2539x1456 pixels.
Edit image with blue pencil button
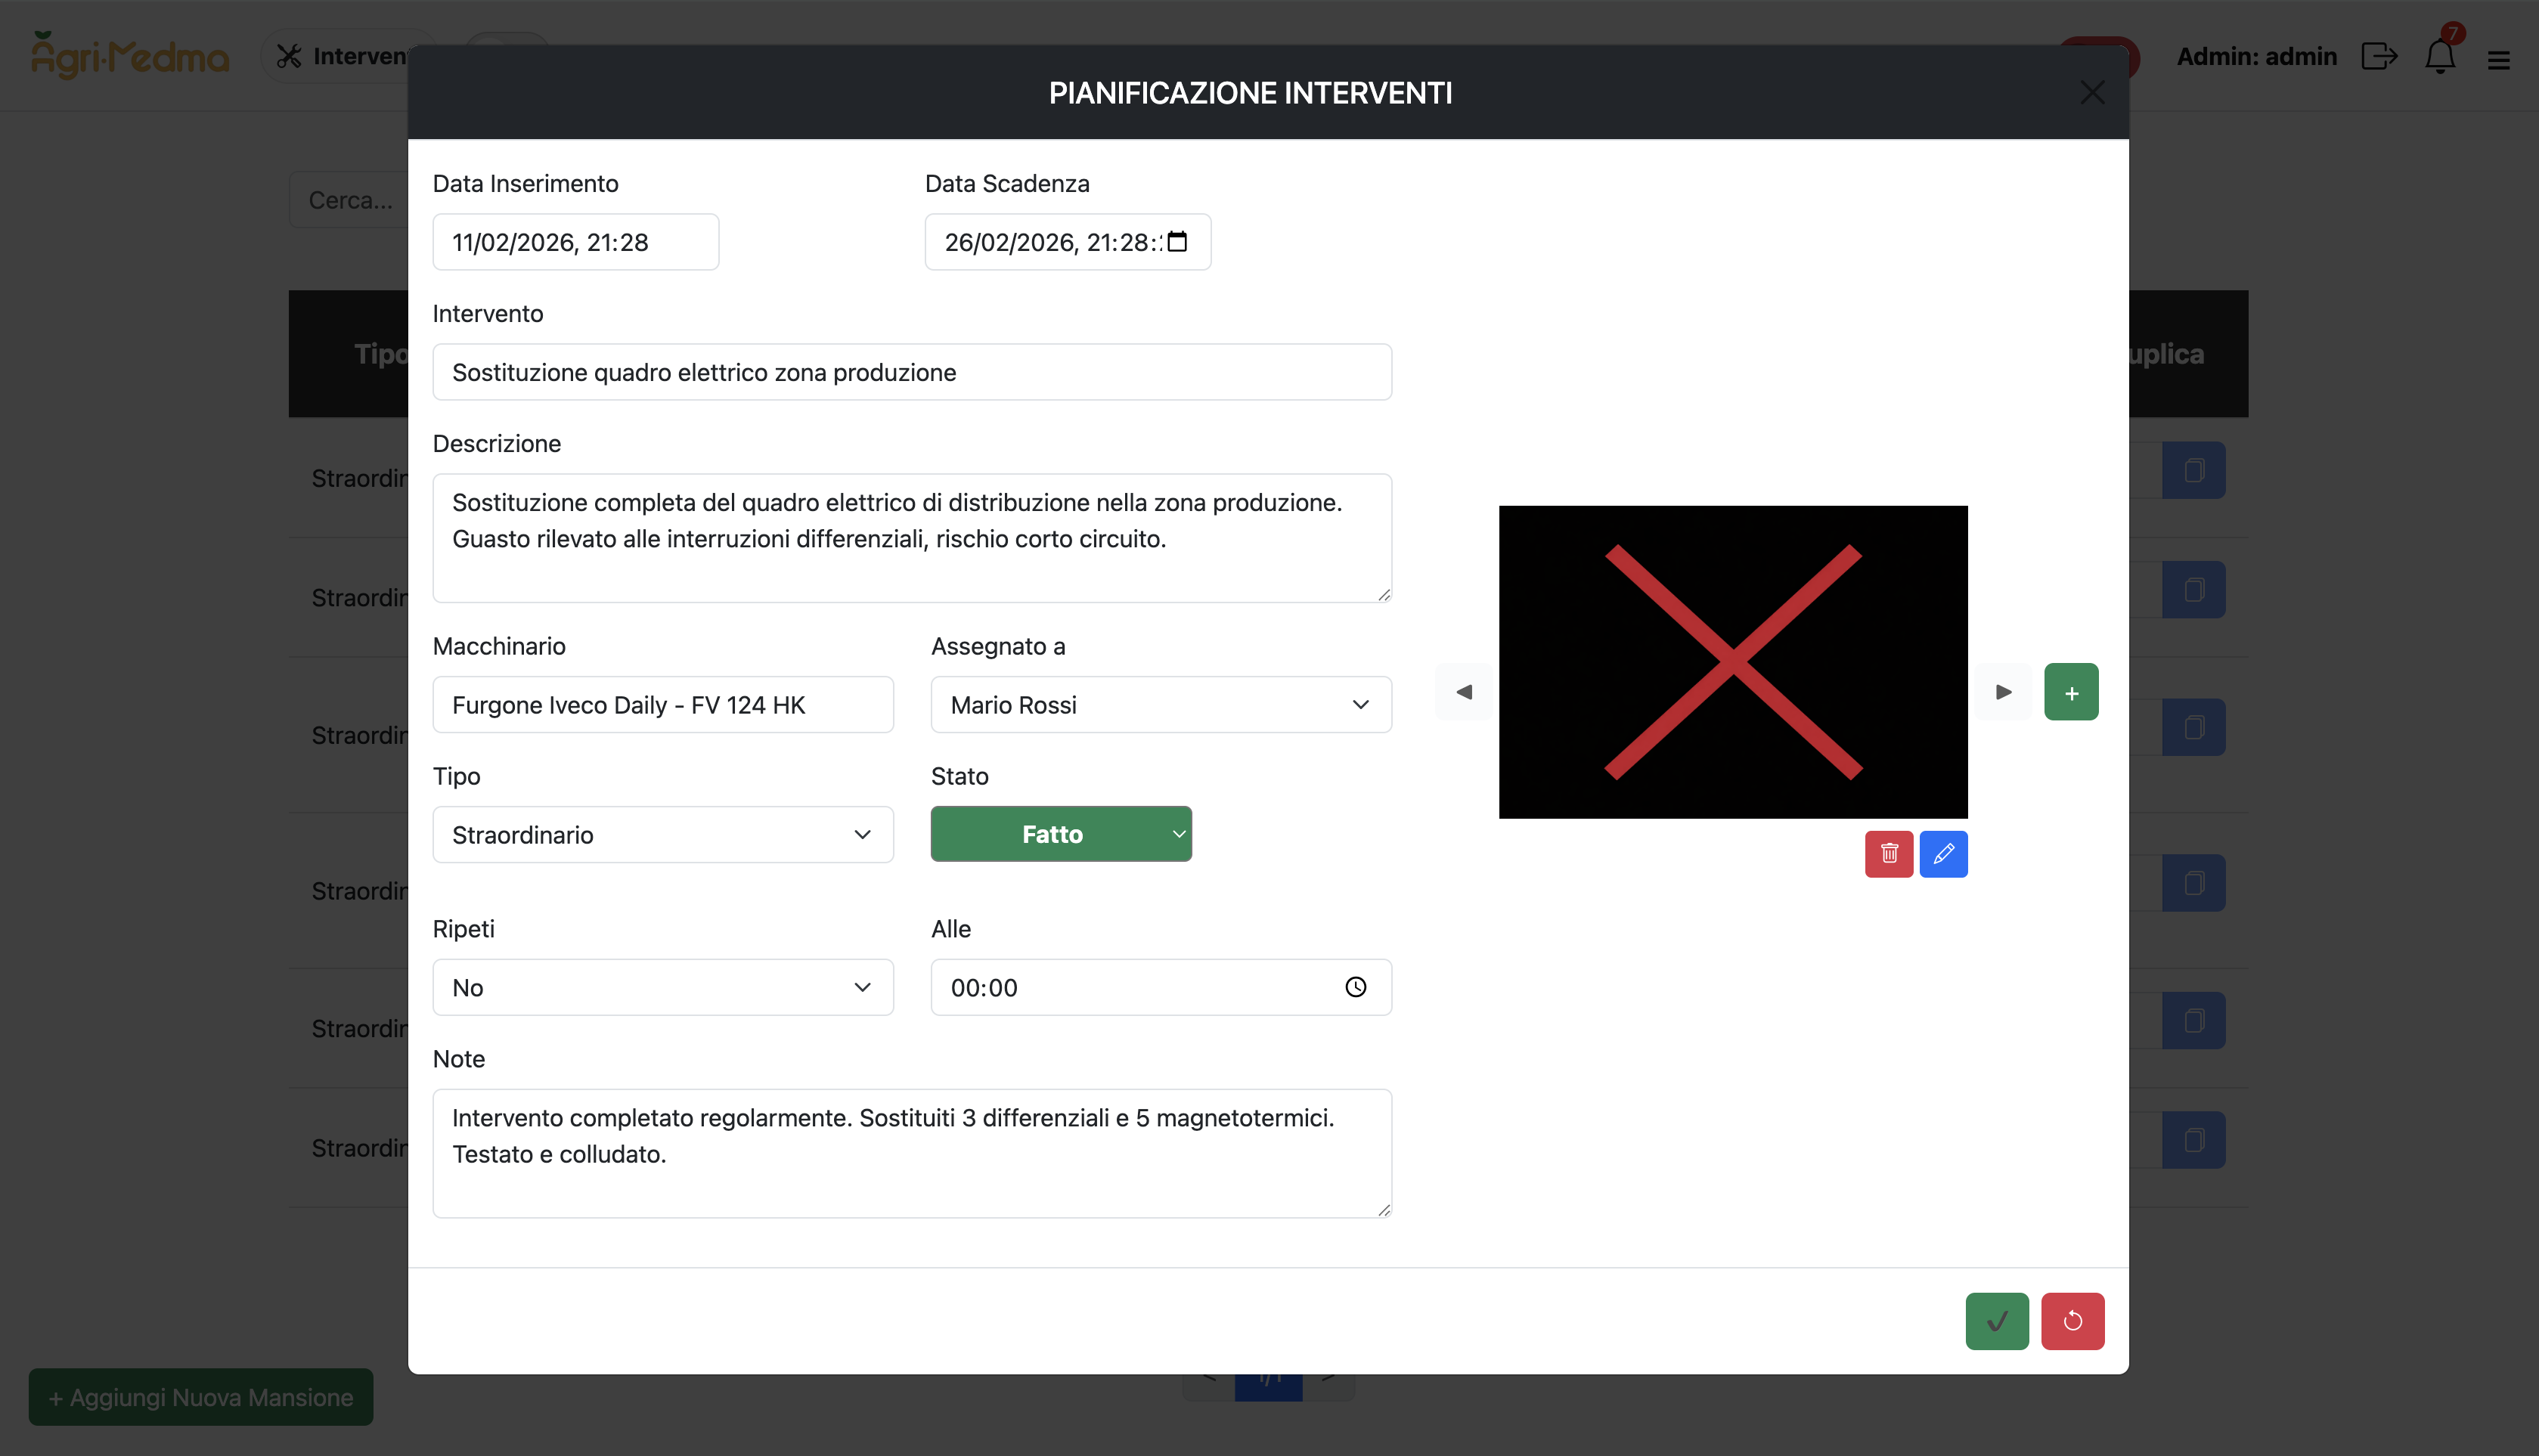click(1943, 854)
